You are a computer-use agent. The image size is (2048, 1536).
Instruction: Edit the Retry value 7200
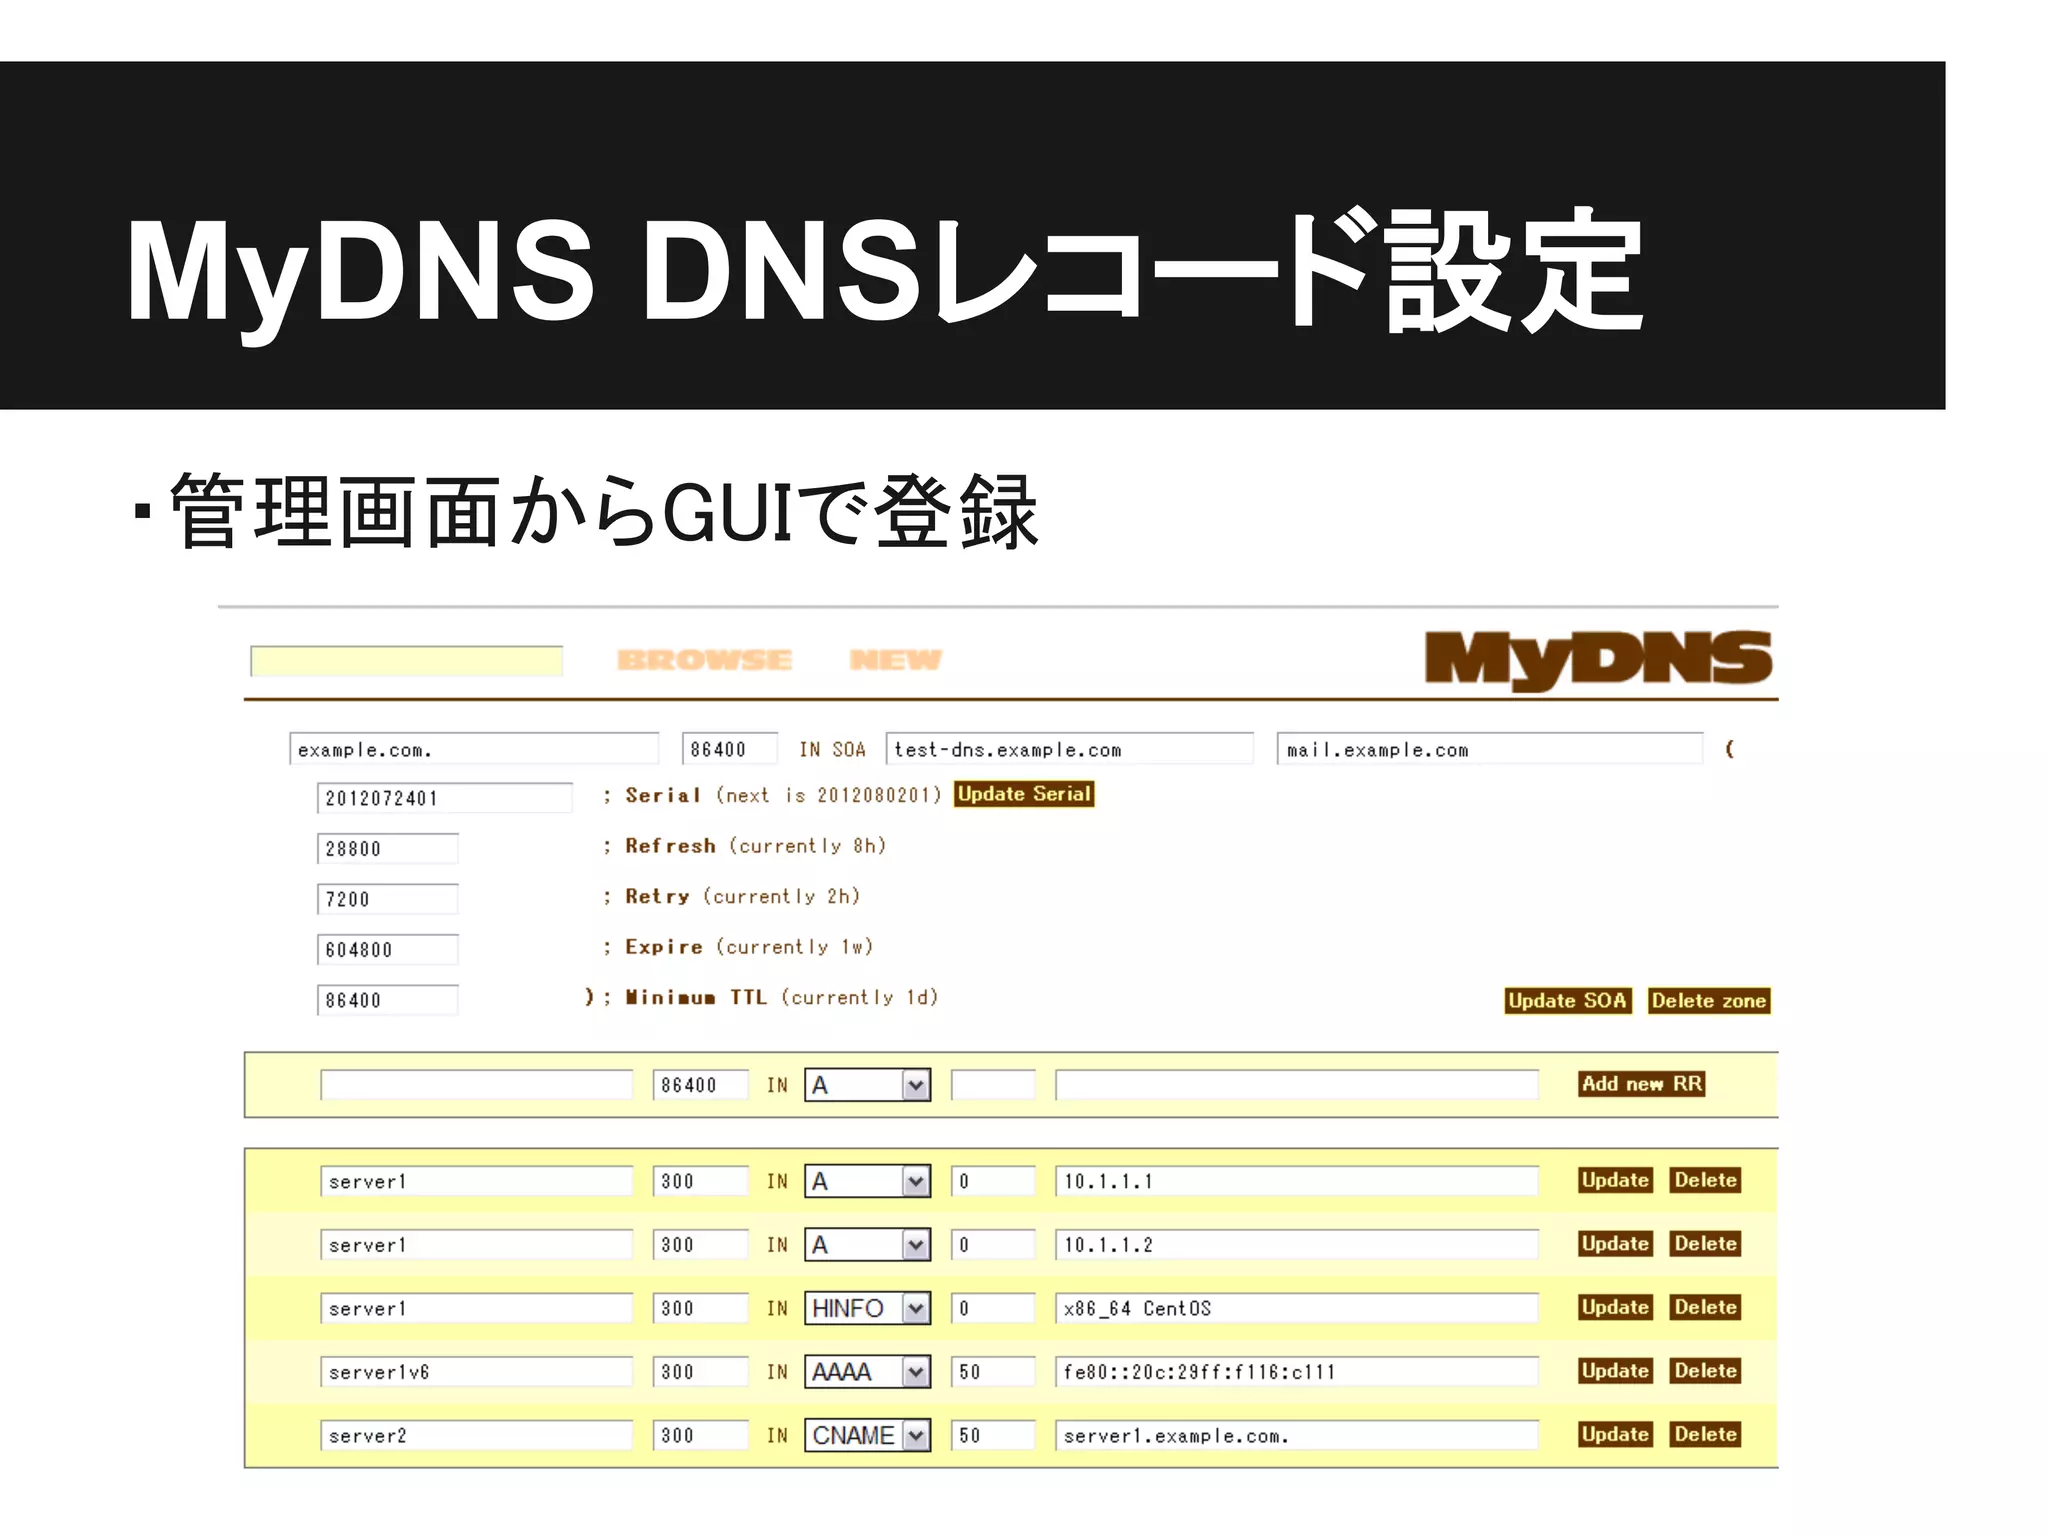(387, 899)
